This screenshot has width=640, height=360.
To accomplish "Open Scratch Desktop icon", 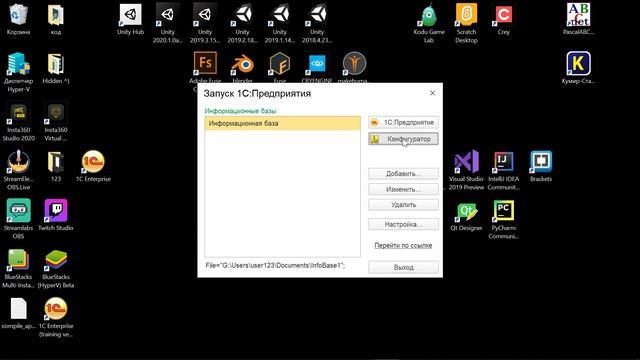I will (467, 24).
